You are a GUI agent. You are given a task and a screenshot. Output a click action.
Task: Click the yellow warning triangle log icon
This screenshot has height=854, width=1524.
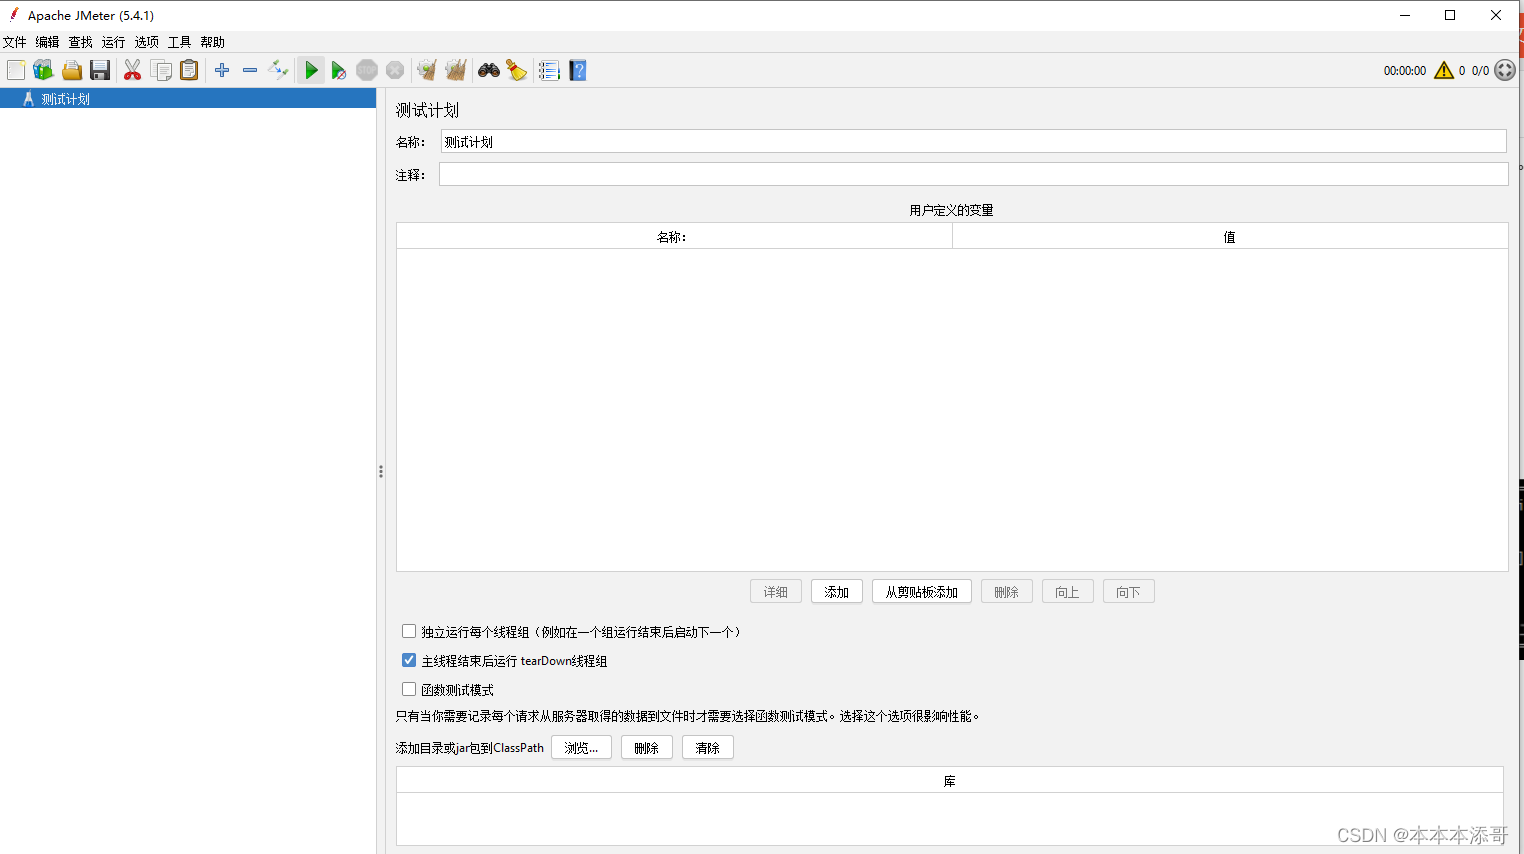[x=1444, y=70]
